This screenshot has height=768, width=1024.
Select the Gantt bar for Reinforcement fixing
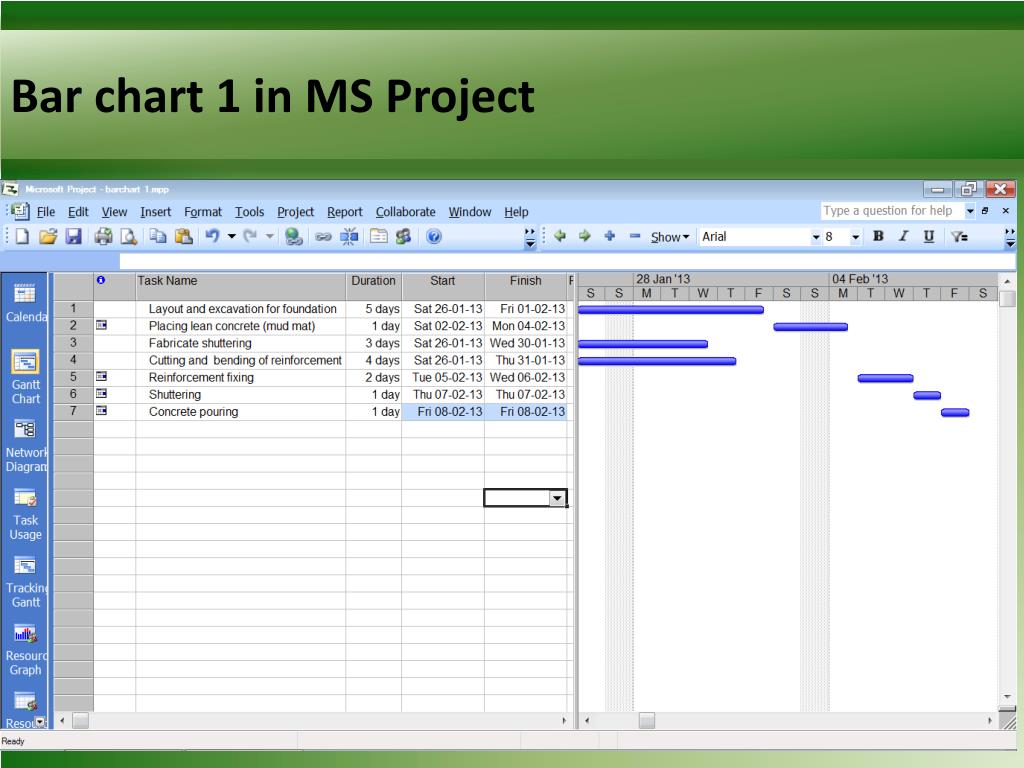point(885,378)
